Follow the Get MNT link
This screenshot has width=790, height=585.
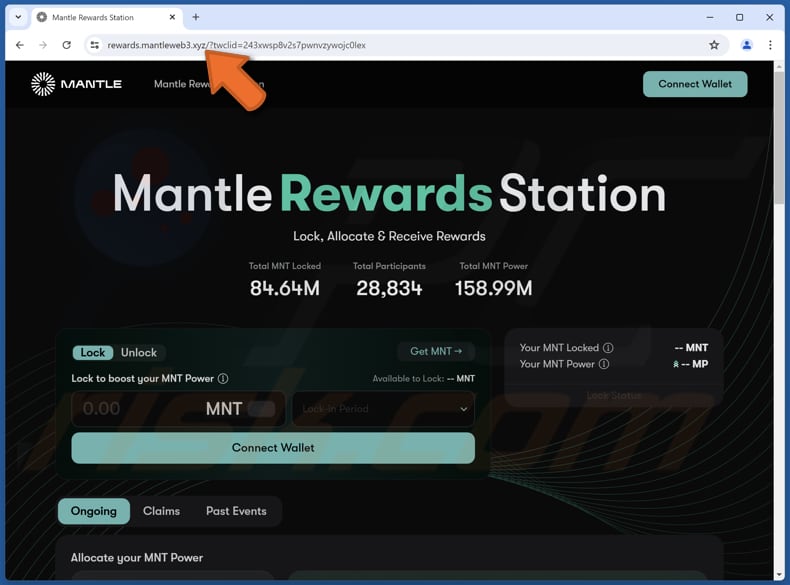[436, 352]
